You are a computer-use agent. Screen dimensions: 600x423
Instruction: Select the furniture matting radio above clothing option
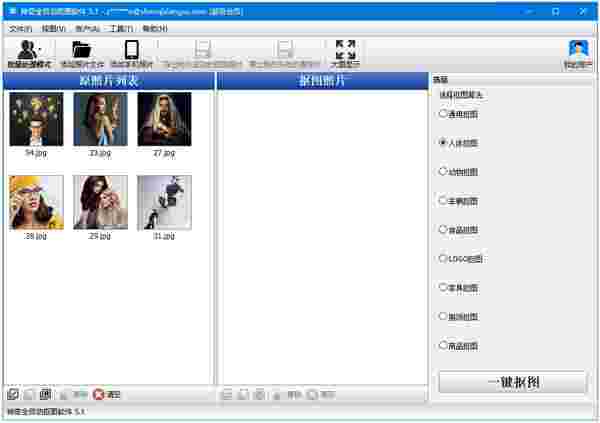point(443,287)
